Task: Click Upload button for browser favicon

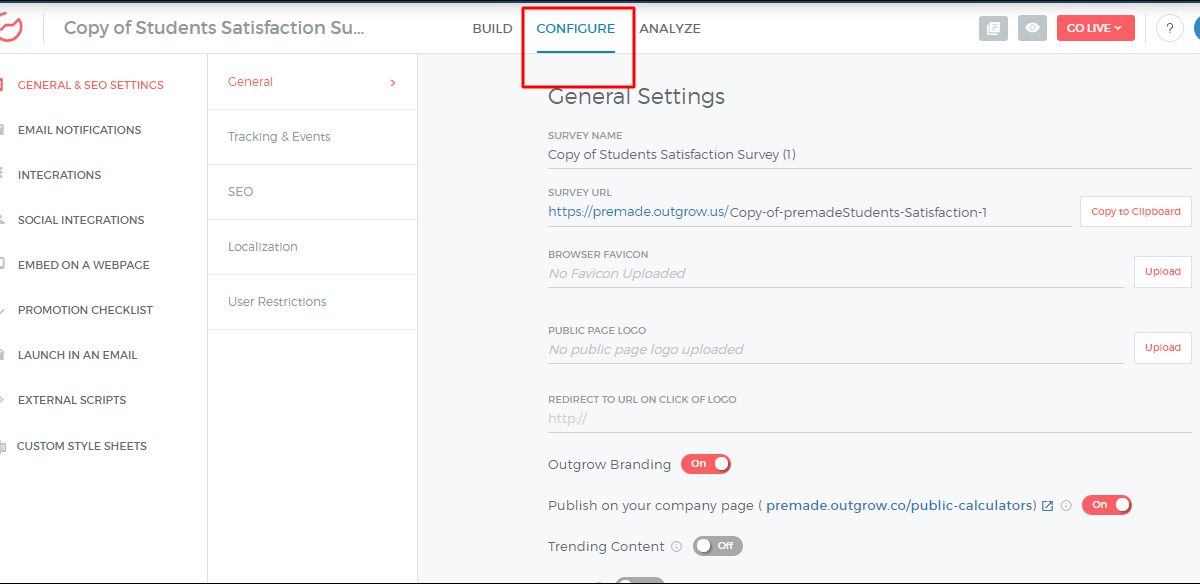Action: pos(1162,272)
